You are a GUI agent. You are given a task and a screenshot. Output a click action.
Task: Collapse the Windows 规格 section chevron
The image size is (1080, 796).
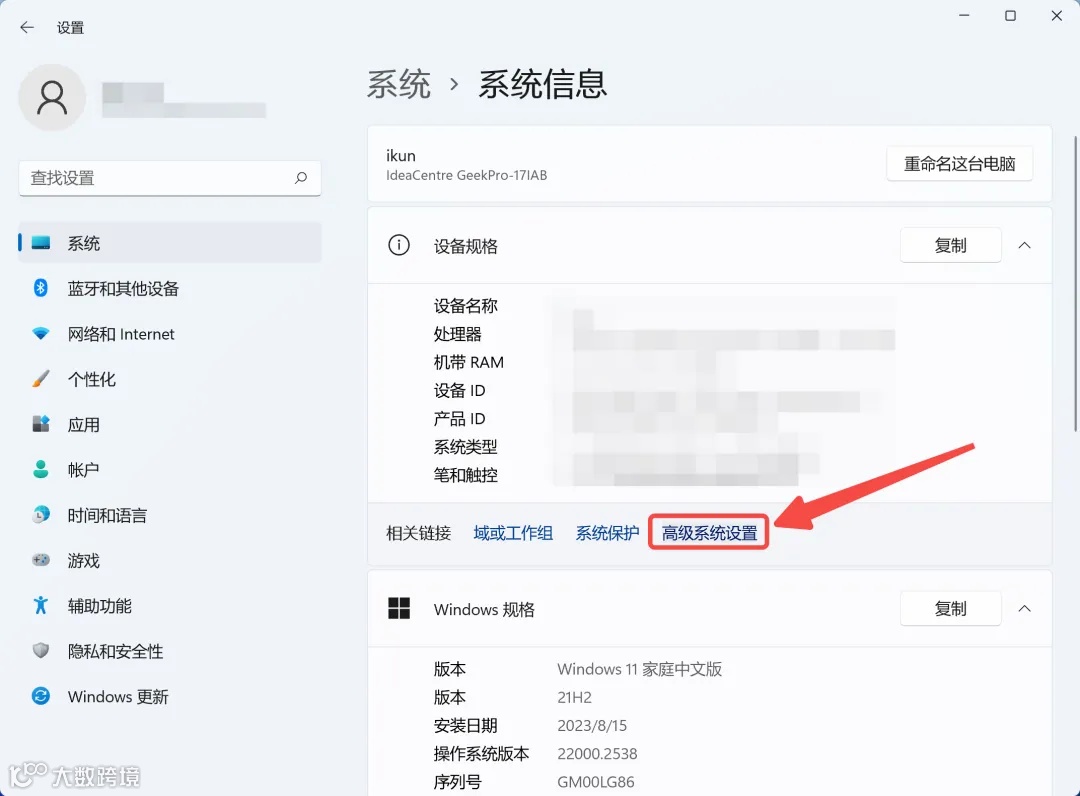coord(1024,609)
